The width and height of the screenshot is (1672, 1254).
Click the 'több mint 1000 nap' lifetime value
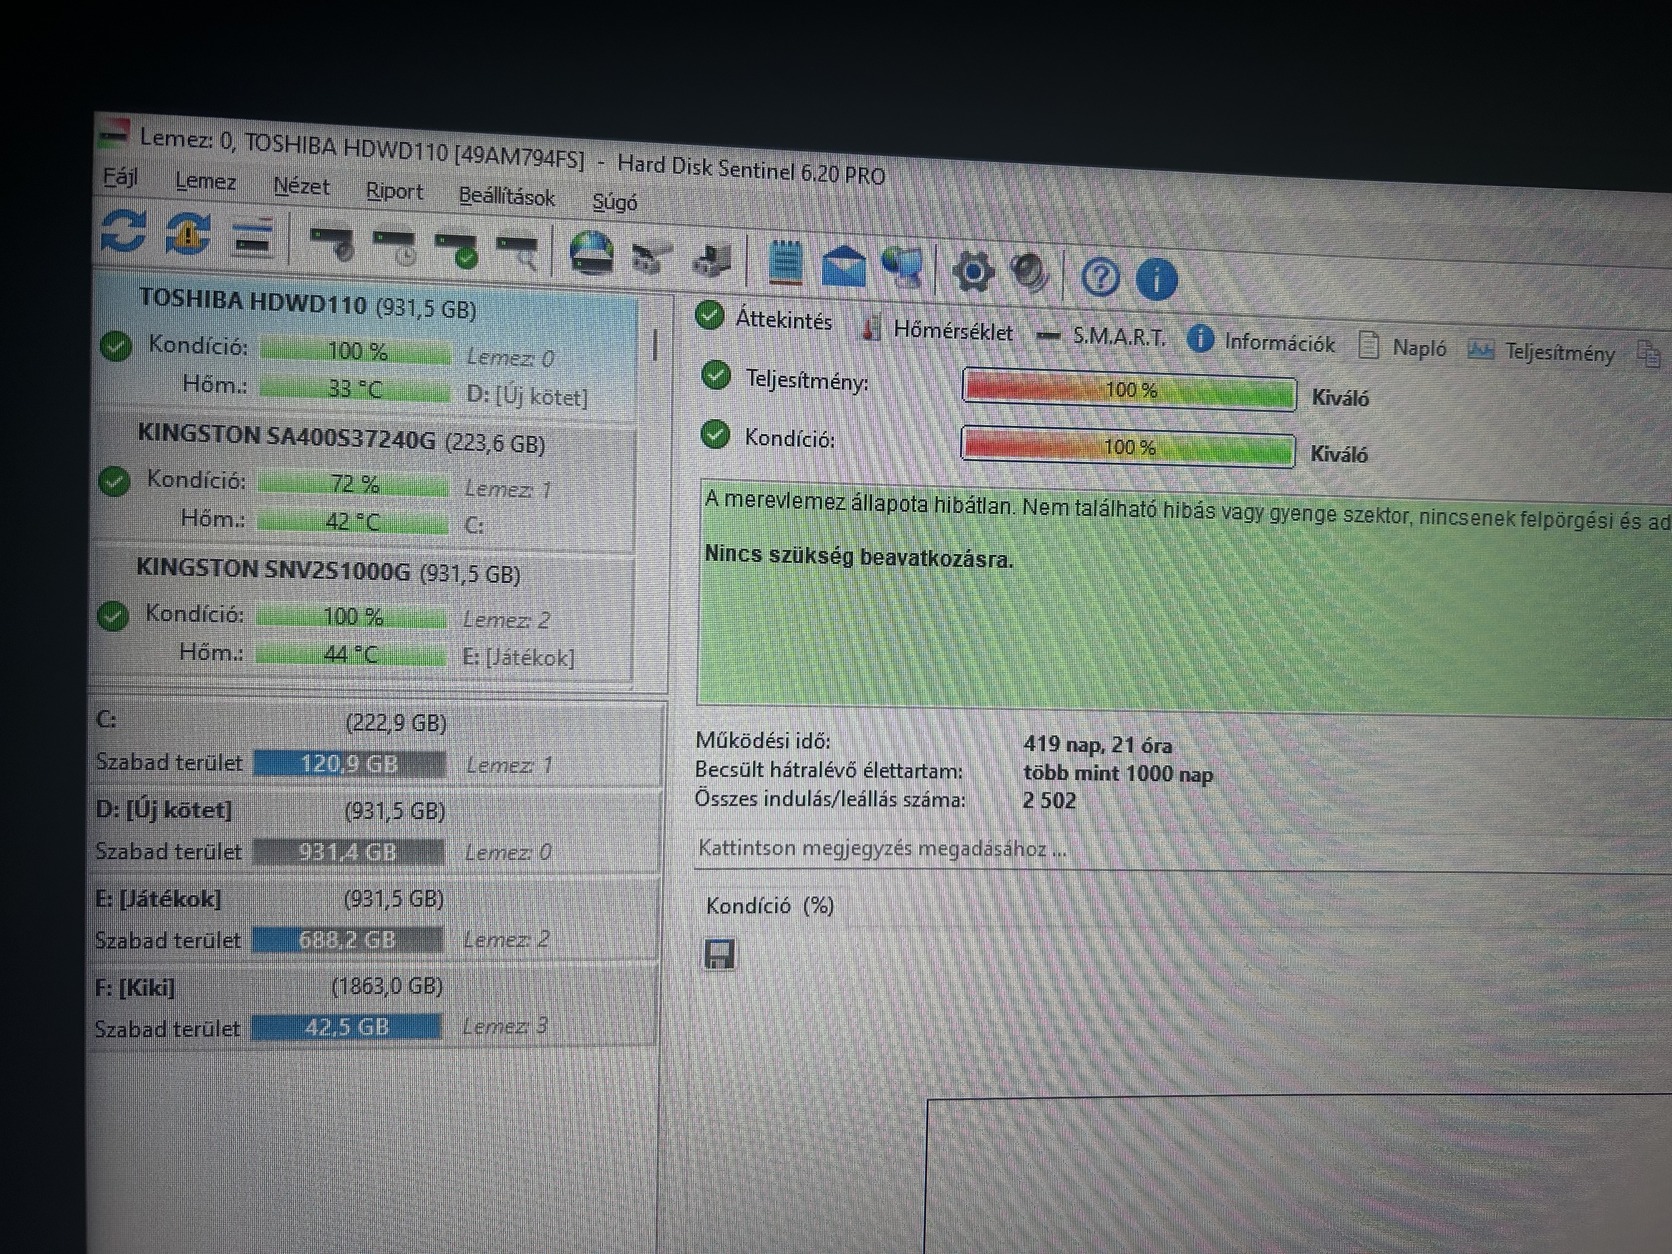tap(1118, 773)
